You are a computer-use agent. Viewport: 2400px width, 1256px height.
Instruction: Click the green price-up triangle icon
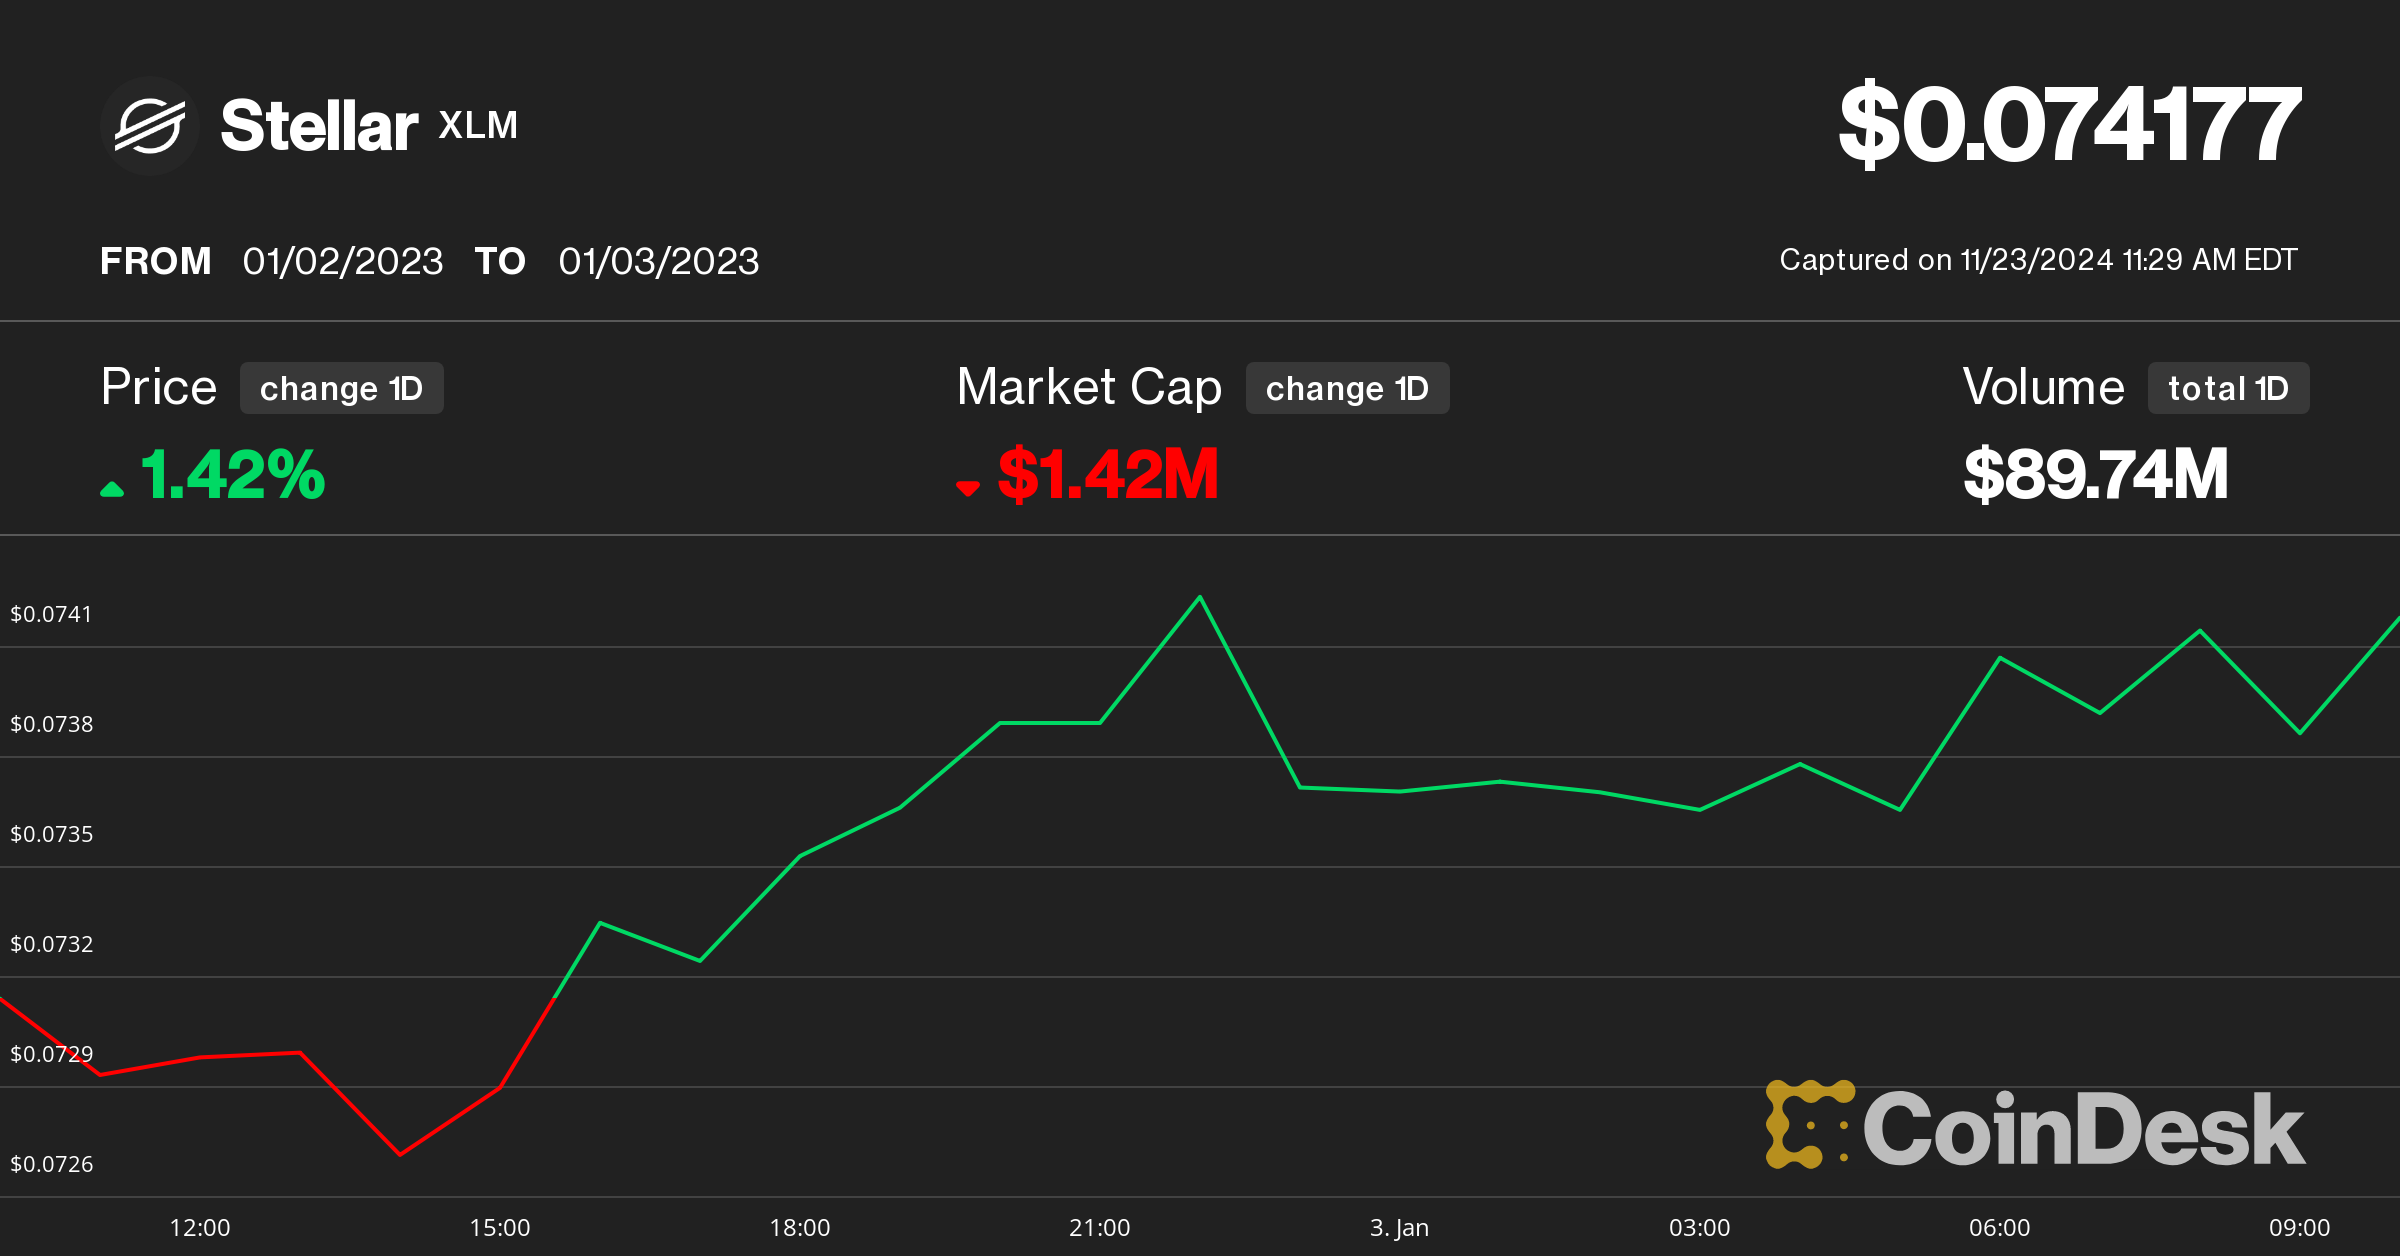point(112,488)
